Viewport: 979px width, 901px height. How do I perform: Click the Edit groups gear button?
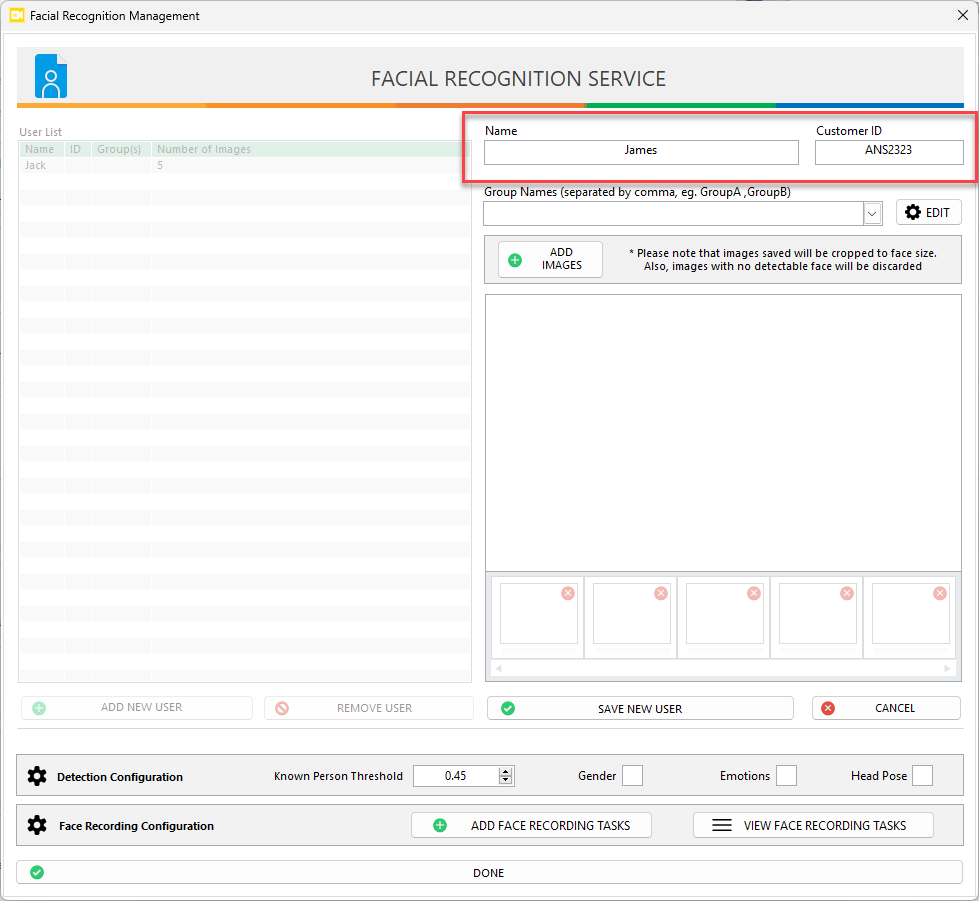[x=928, y=213]
